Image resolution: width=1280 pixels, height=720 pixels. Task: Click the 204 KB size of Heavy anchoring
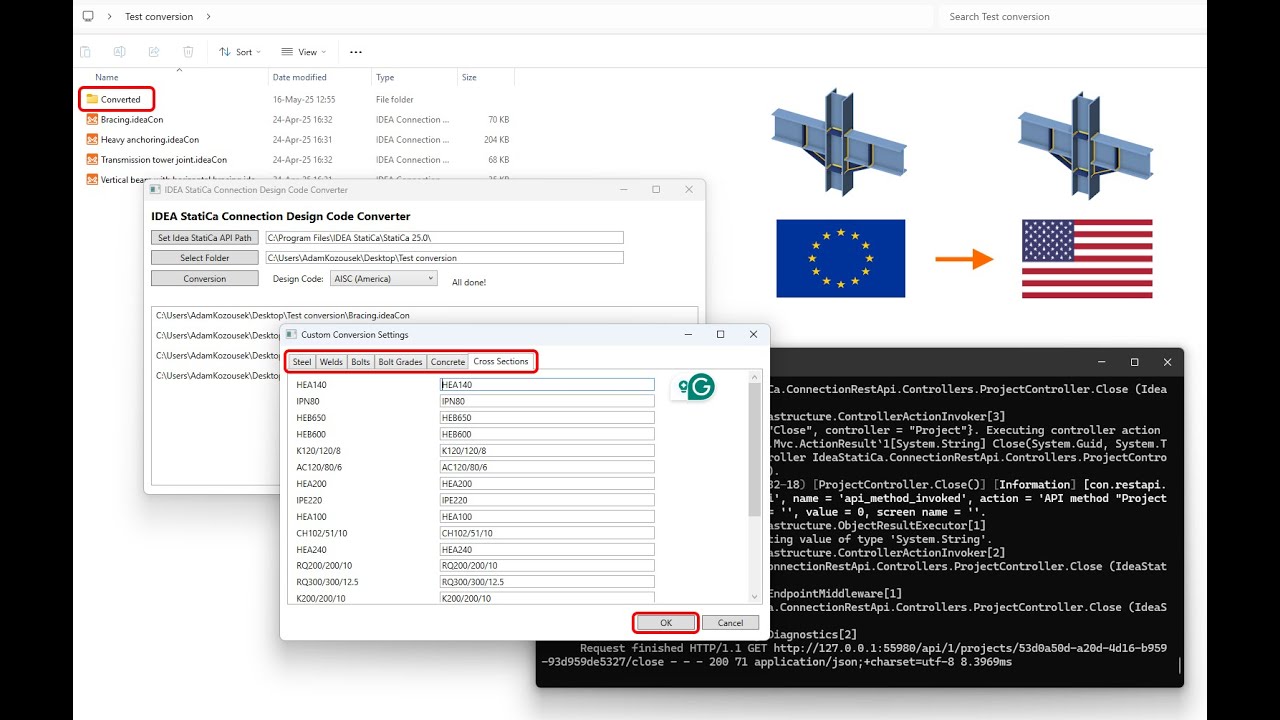click(497, 139)
